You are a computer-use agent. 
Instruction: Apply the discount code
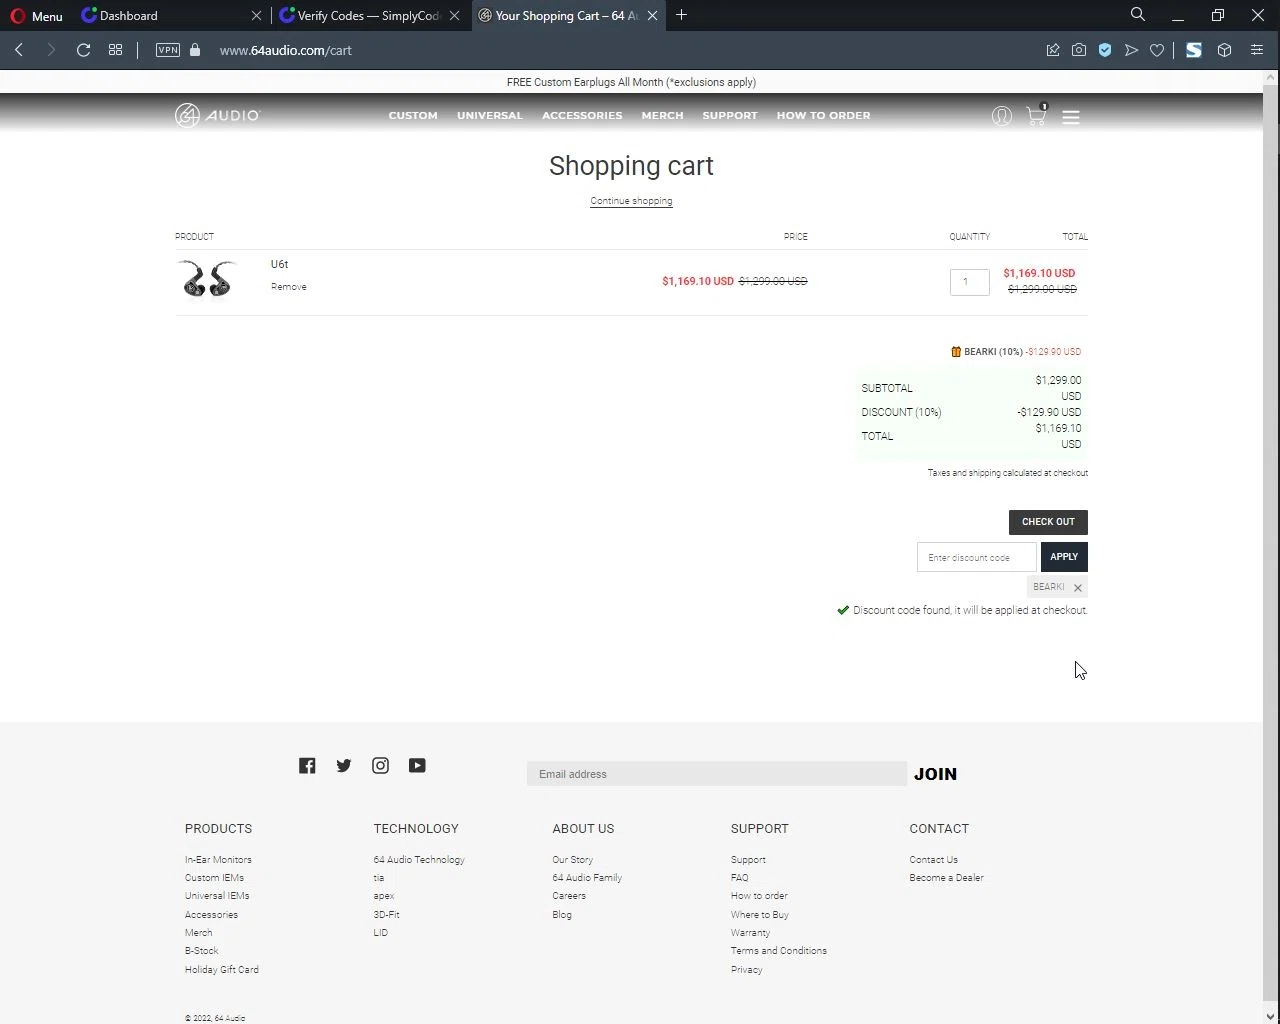(x=1064, y=557)
